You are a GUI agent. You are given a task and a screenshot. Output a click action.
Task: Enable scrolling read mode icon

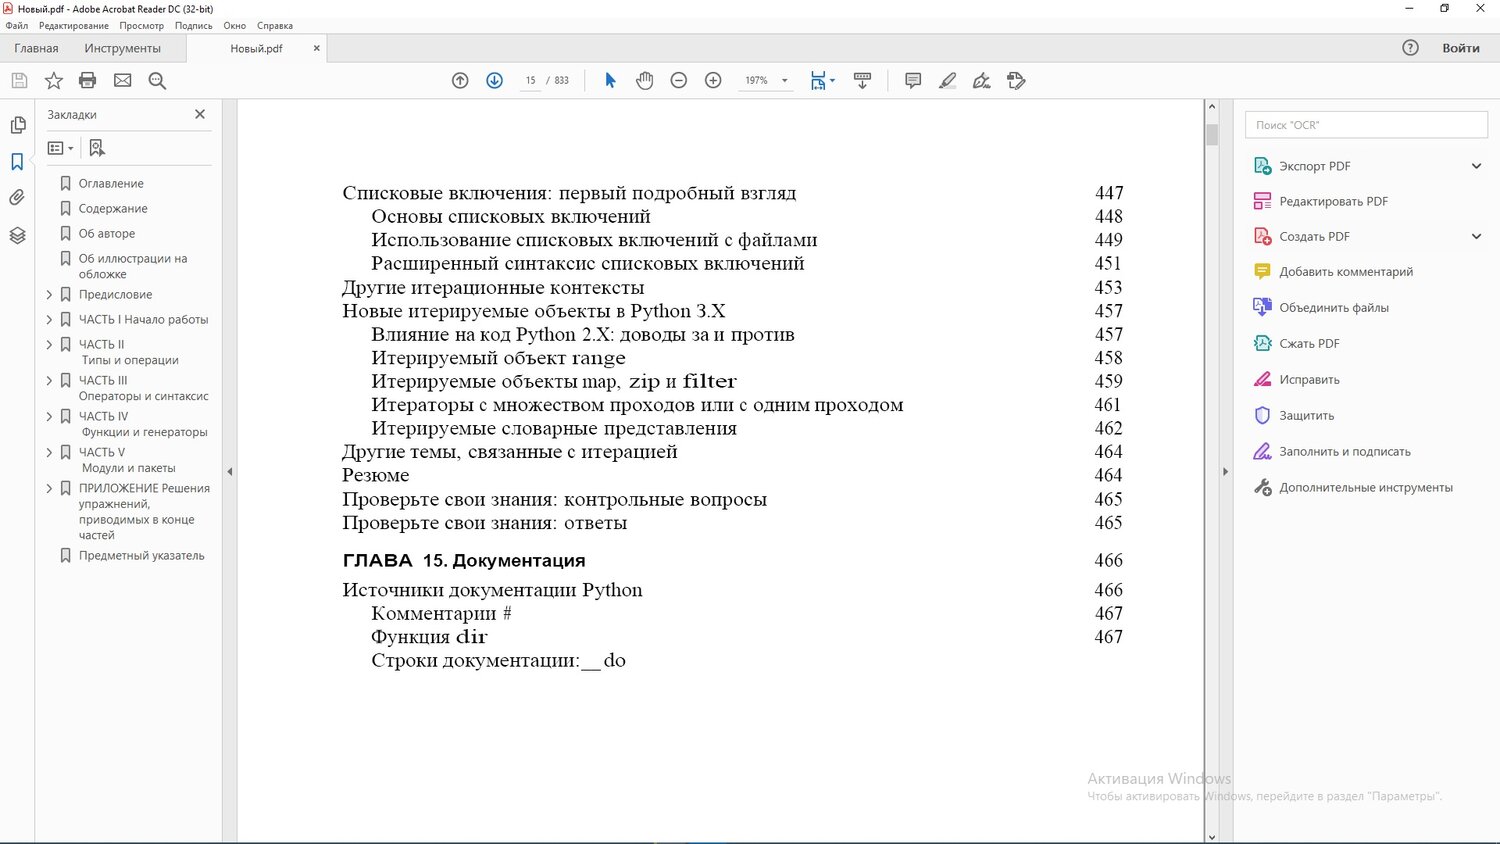click(862, 81)
